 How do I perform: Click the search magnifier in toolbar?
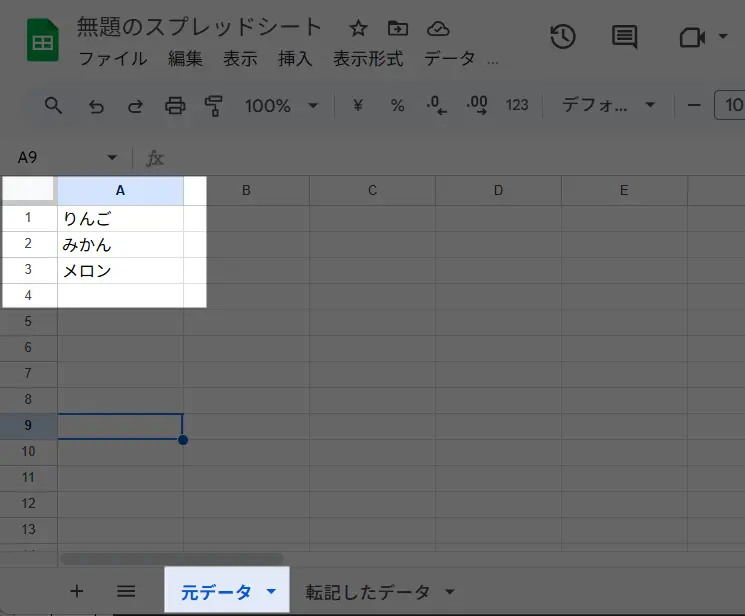[54, 105]
